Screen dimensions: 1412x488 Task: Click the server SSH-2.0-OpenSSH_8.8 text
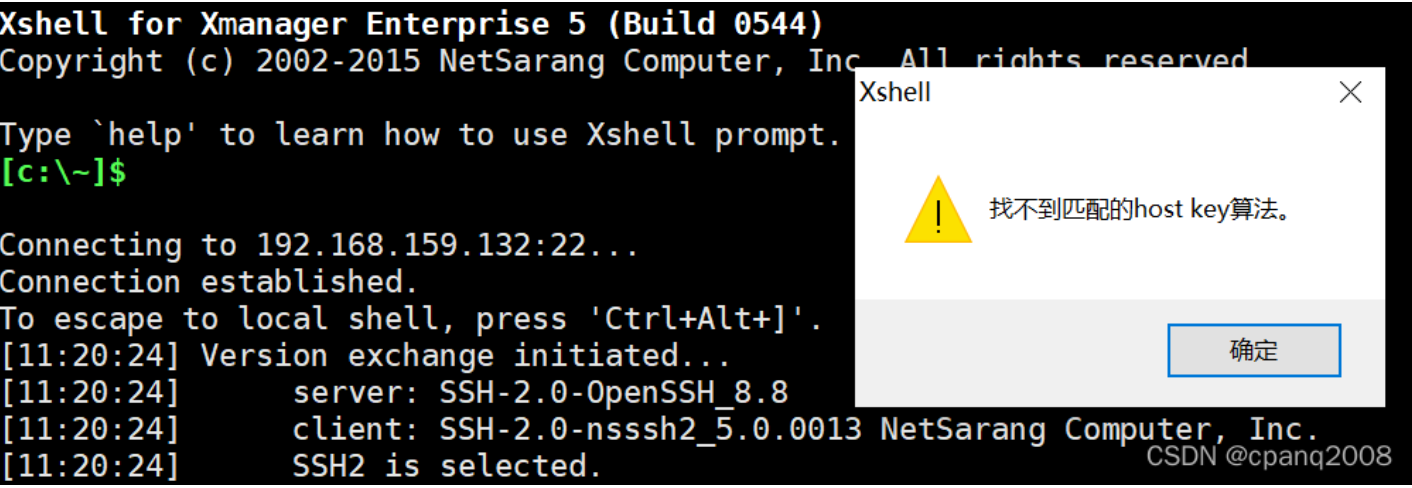[614, 393]
